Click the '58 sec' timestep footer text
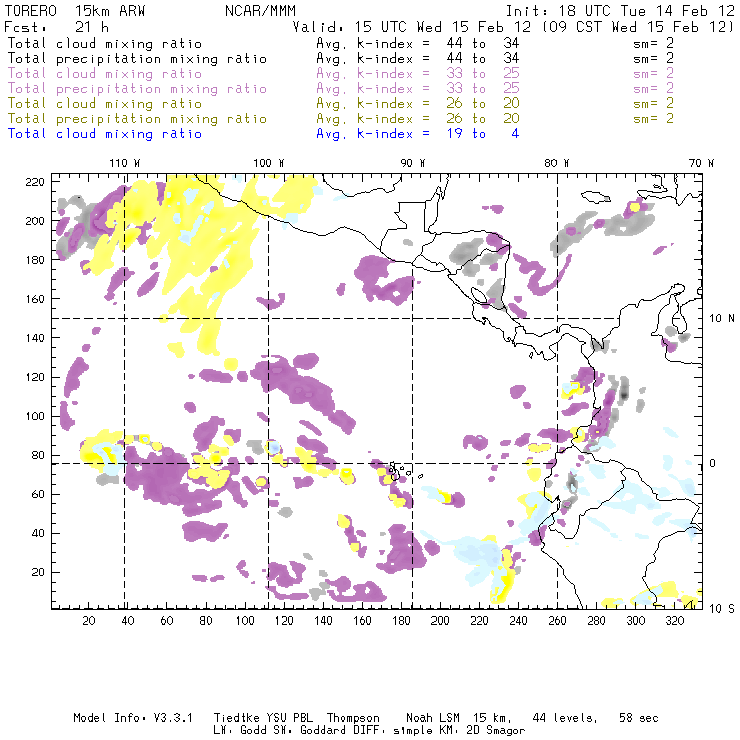 [x=639, y=718]
